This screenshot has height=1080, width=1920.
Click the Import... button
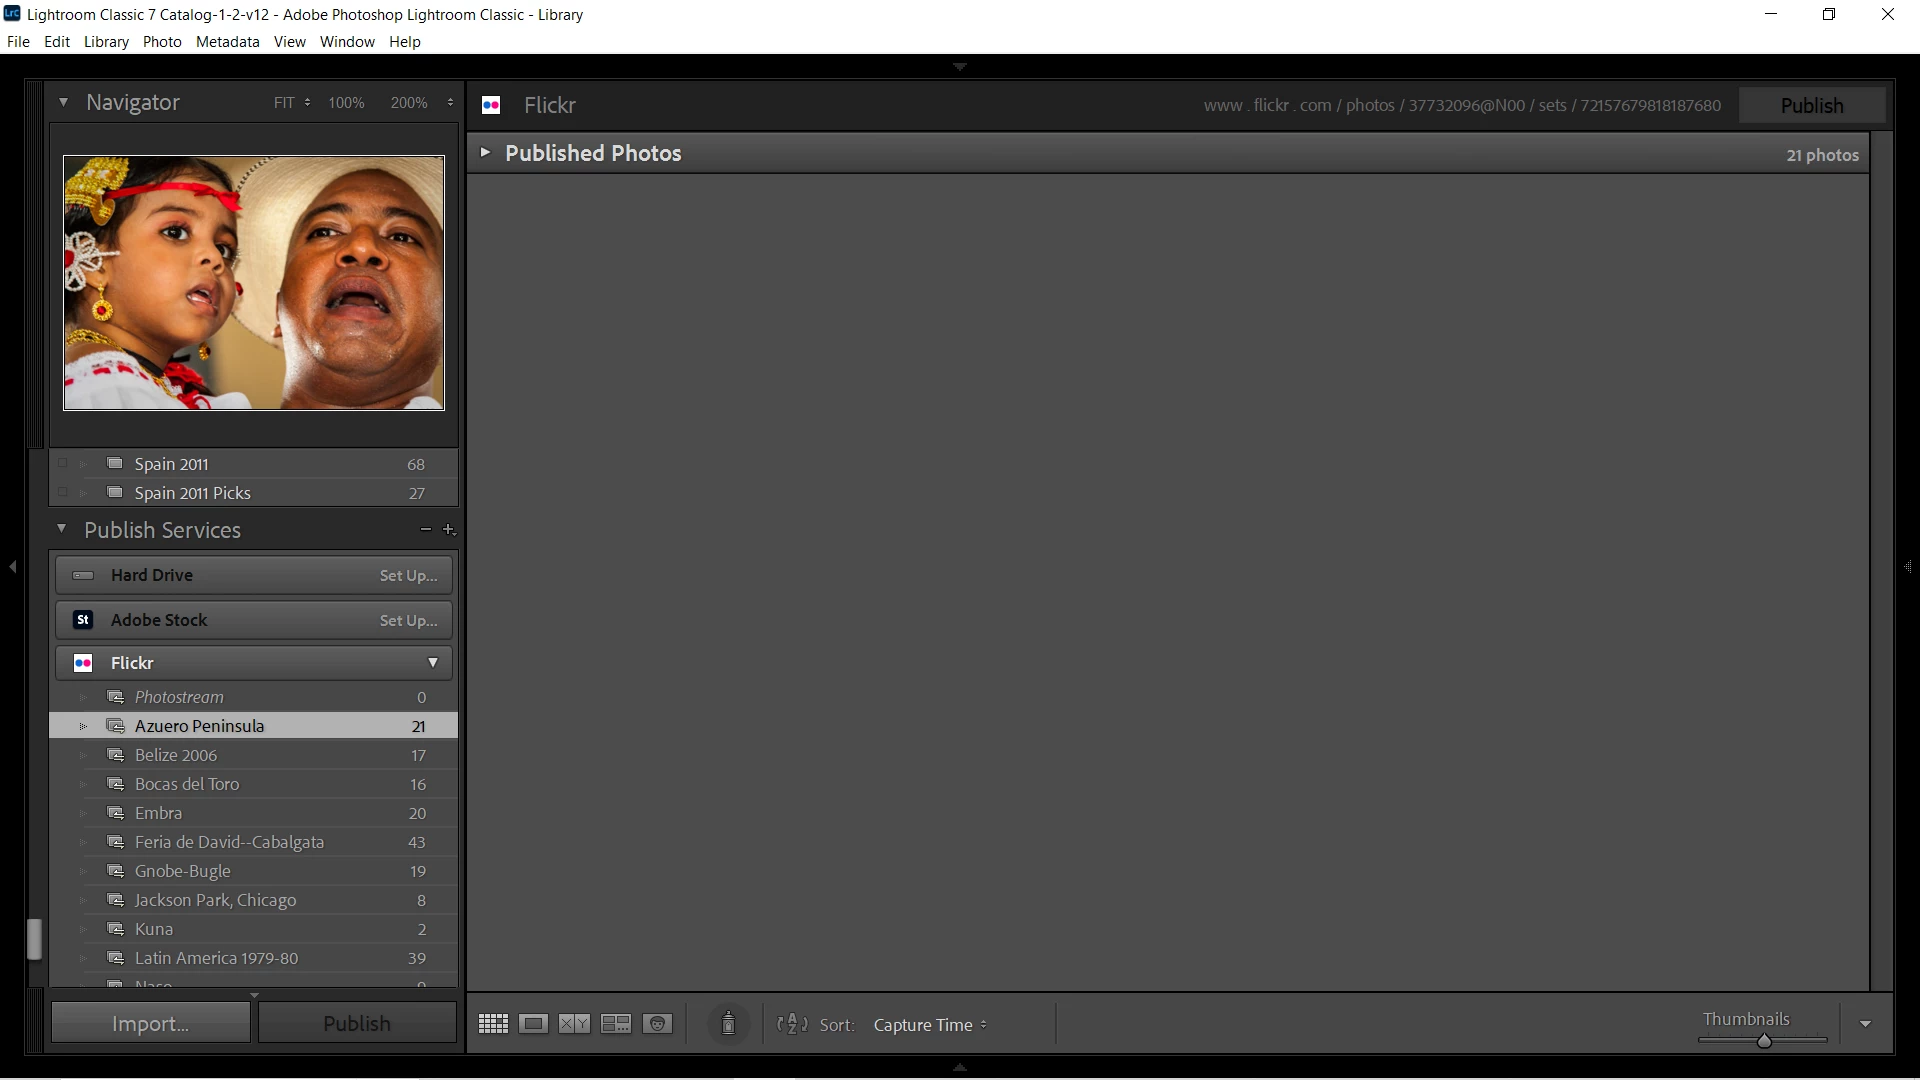[150, 1023]
